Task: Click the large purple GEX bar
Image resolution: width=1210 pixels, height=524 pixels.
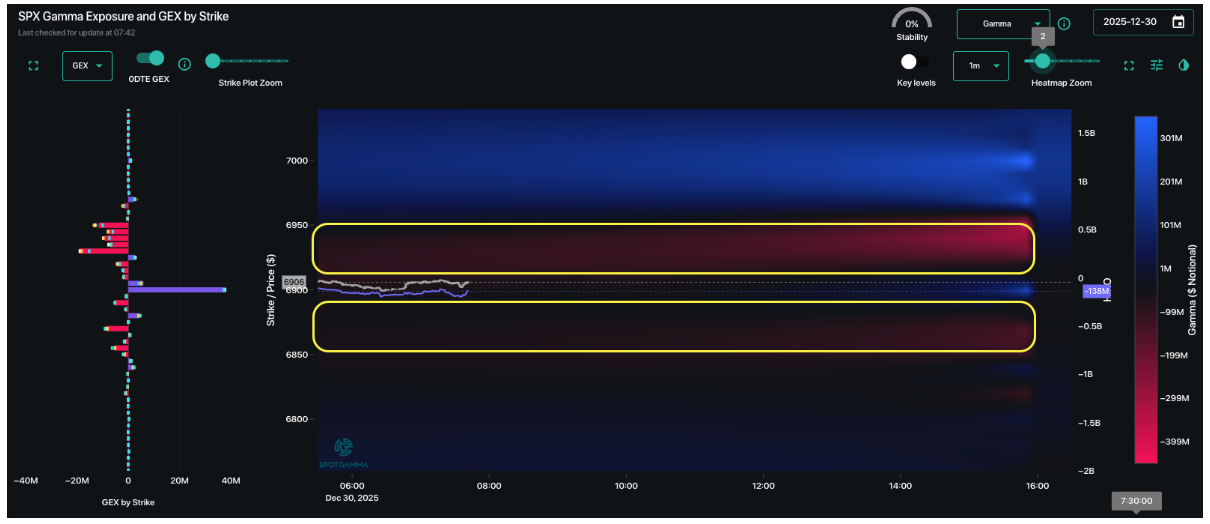Action: [176, 289]
